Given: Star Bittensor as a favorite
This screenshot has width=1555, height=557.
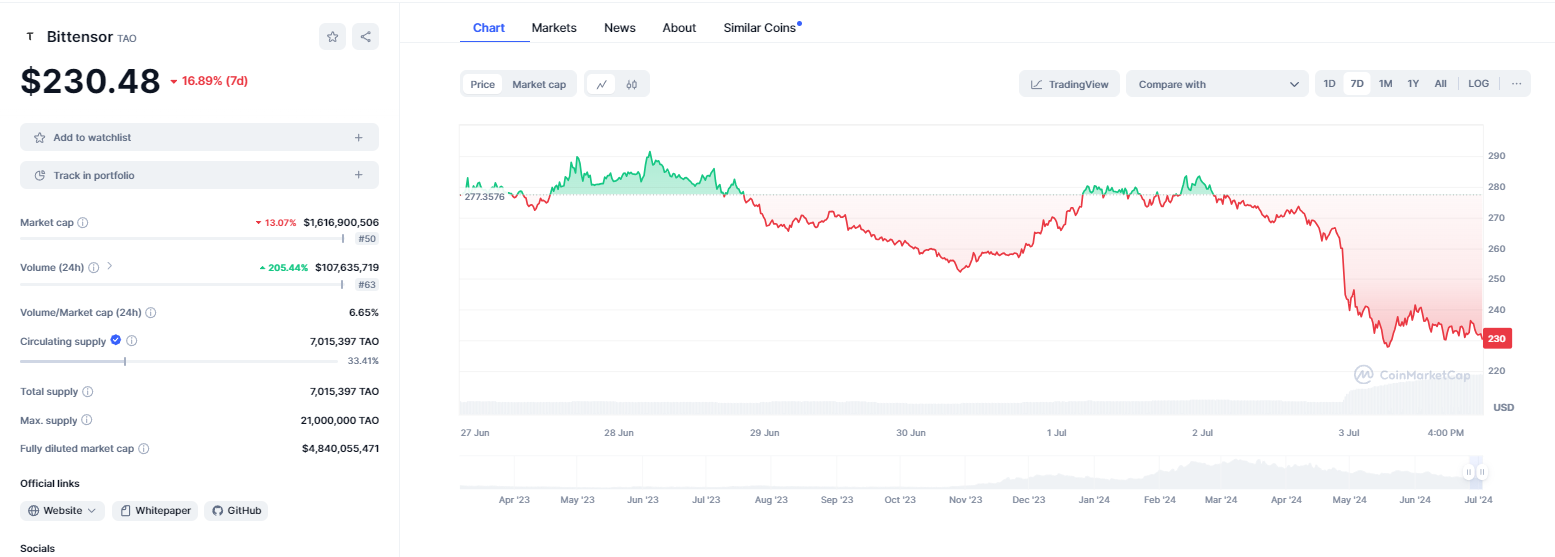Looking at the screenshot, I should [x=332, y=37].
